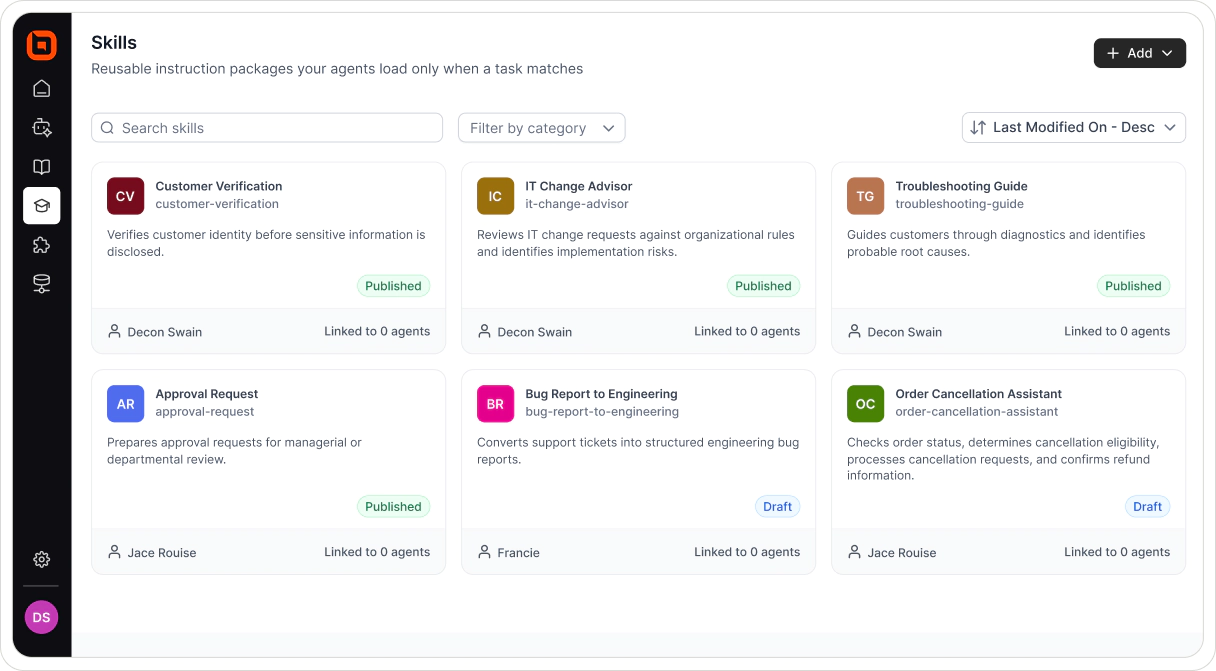Click the Order Cancellation Assistant description

(x=1003, y=459)
